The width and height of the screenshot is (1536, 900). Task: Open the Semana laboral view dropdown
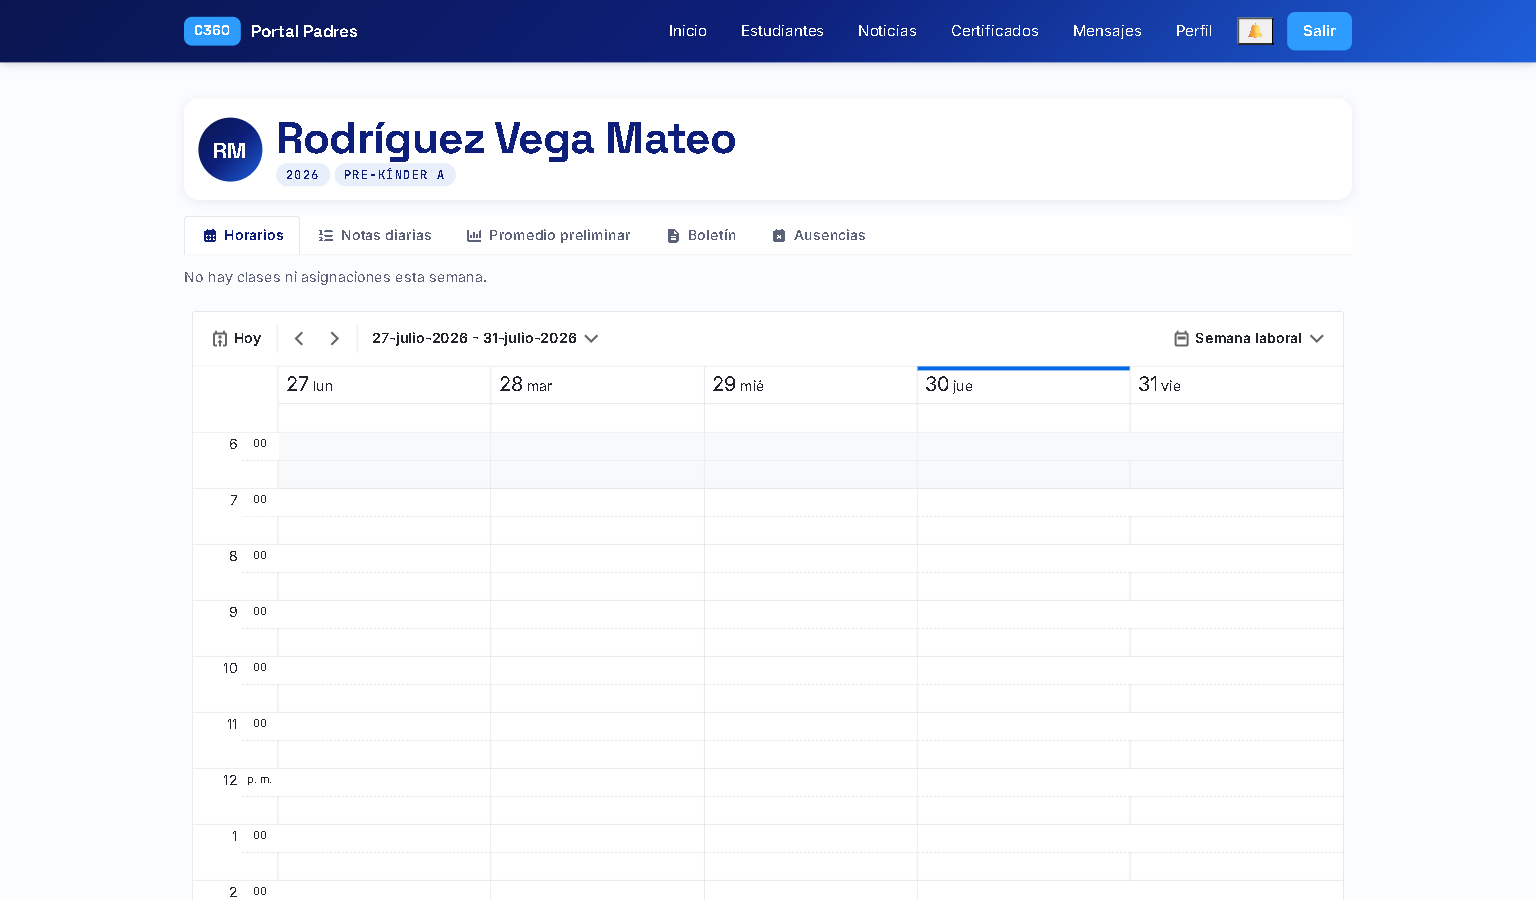click(x=1249, y=339)
